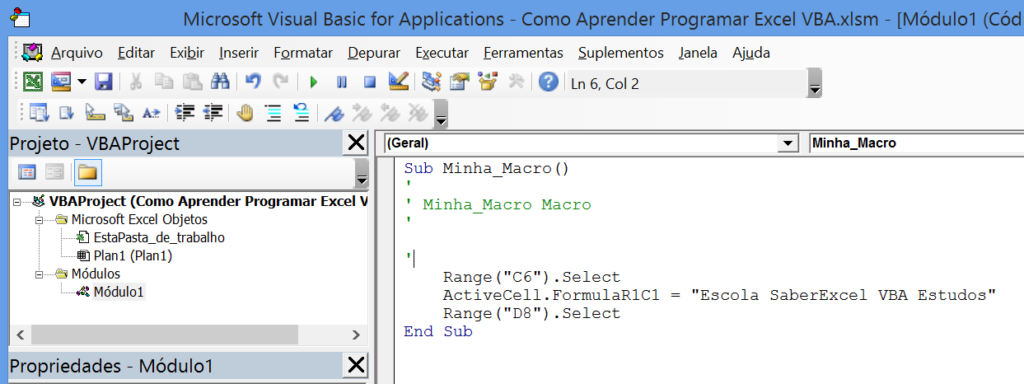This screenshot has height=384, width=1024.
Task: Click the Project panel horizontal scrollbar
Action: (186, 335)
